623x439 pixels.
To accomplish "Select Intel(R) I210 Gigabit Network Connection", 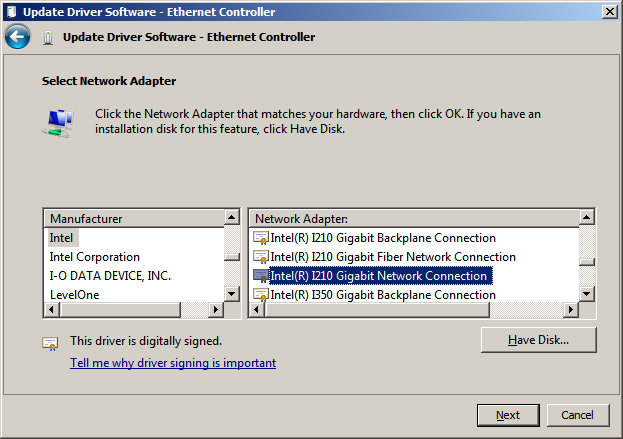I will [379, 276].
